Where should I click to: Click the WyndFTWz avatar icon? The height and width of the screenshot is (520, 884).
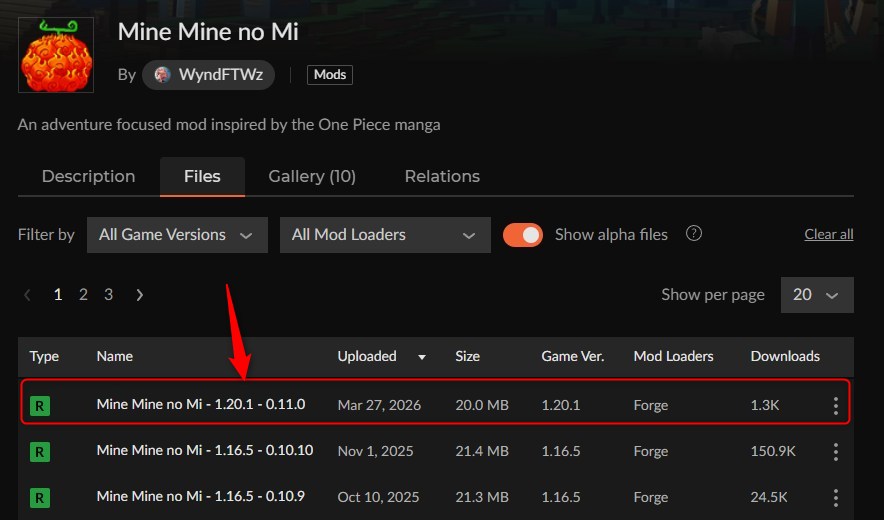coord(162,74)
